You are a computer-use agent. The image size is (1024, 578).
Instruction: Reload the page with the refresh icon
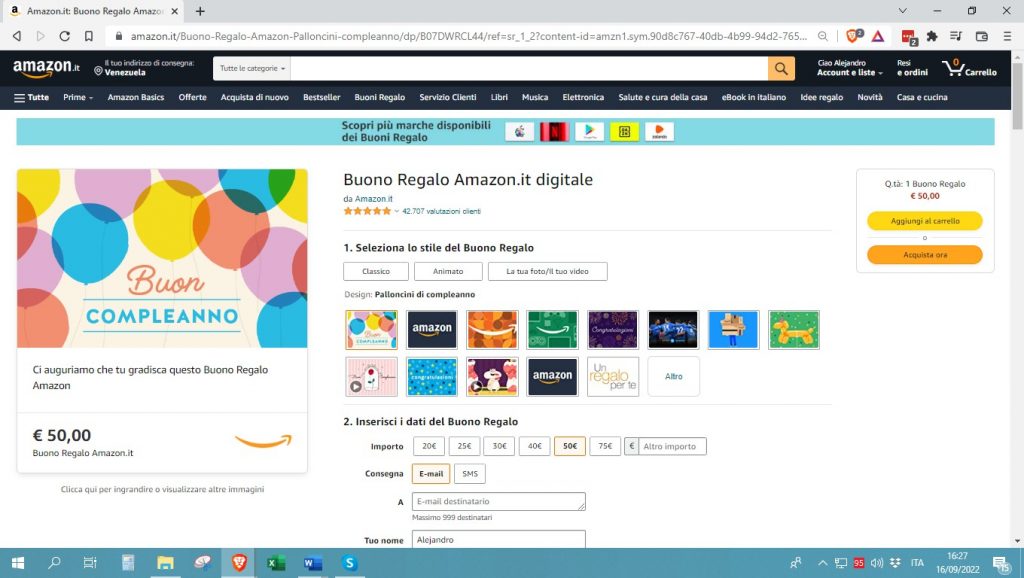65,36
